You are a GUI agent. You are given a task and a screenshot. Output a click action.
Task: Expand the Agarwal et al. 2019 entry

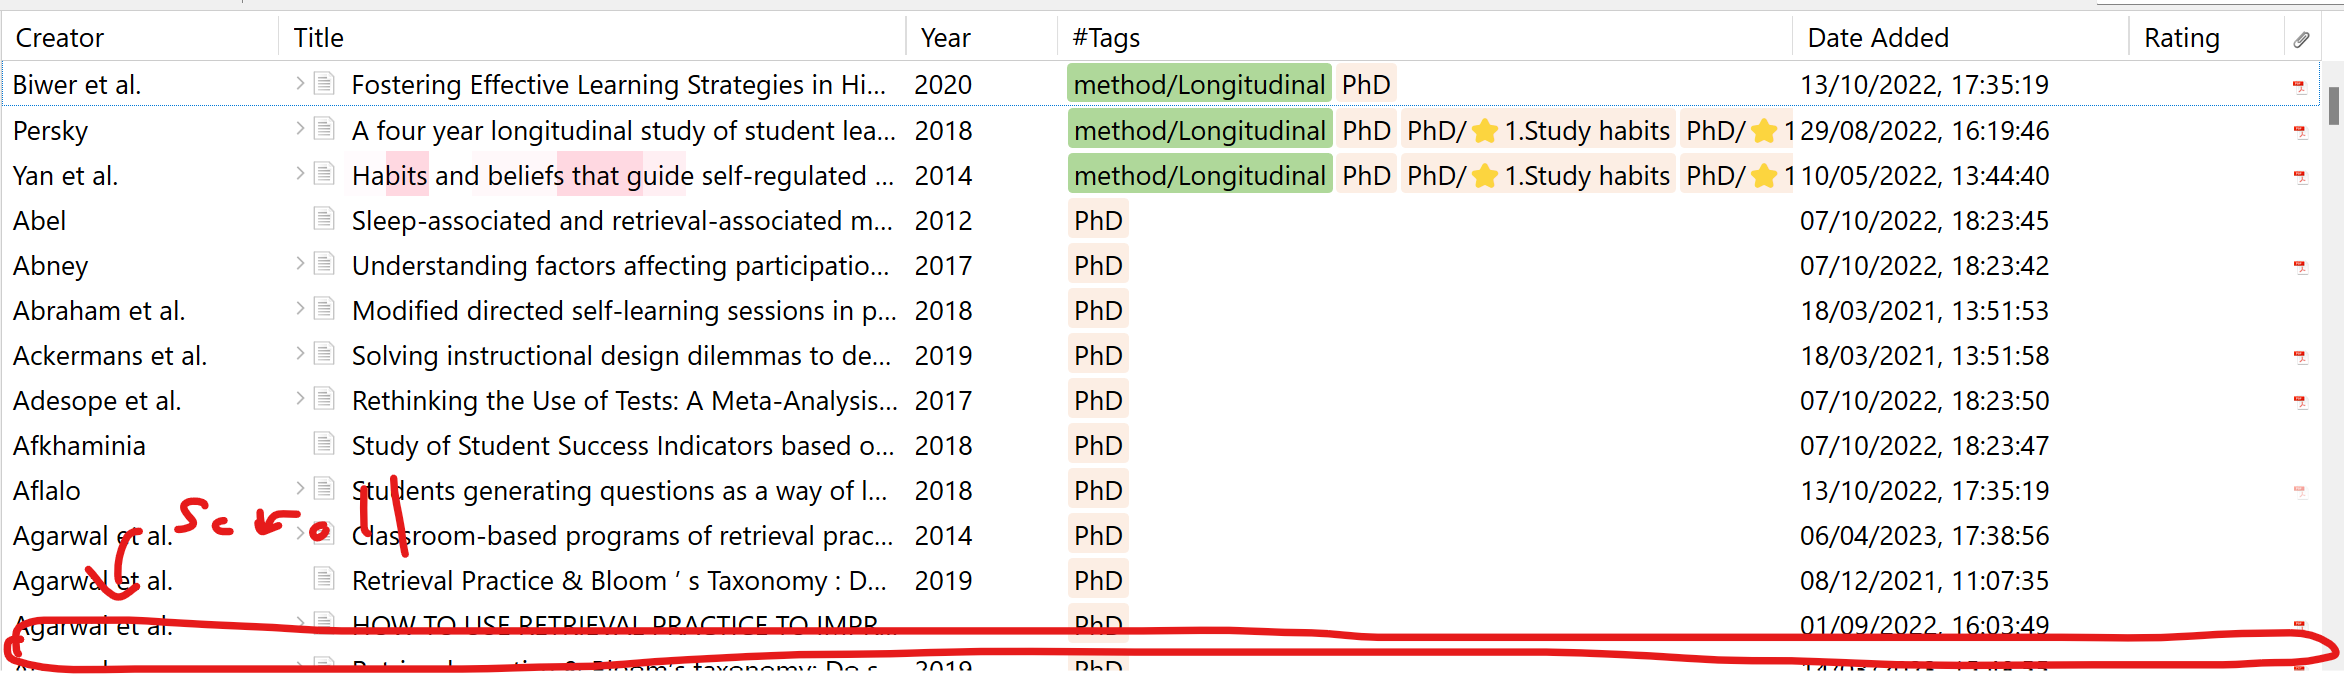(299, 580)
